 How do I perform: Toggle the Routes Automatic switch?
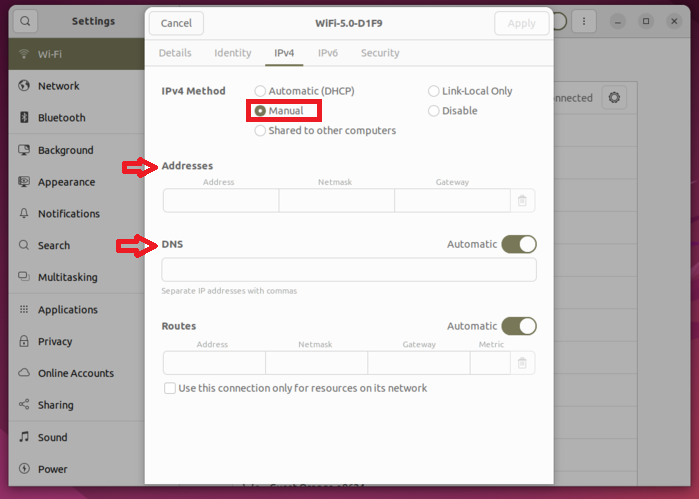pos(519,326)
